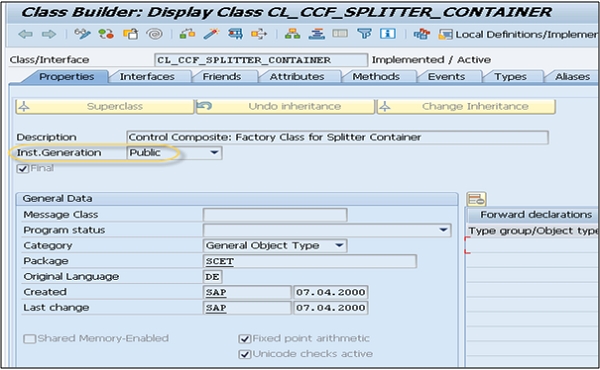600x370 pixels.
Task: Click the General Data group title
Action: tap(57, 199)
